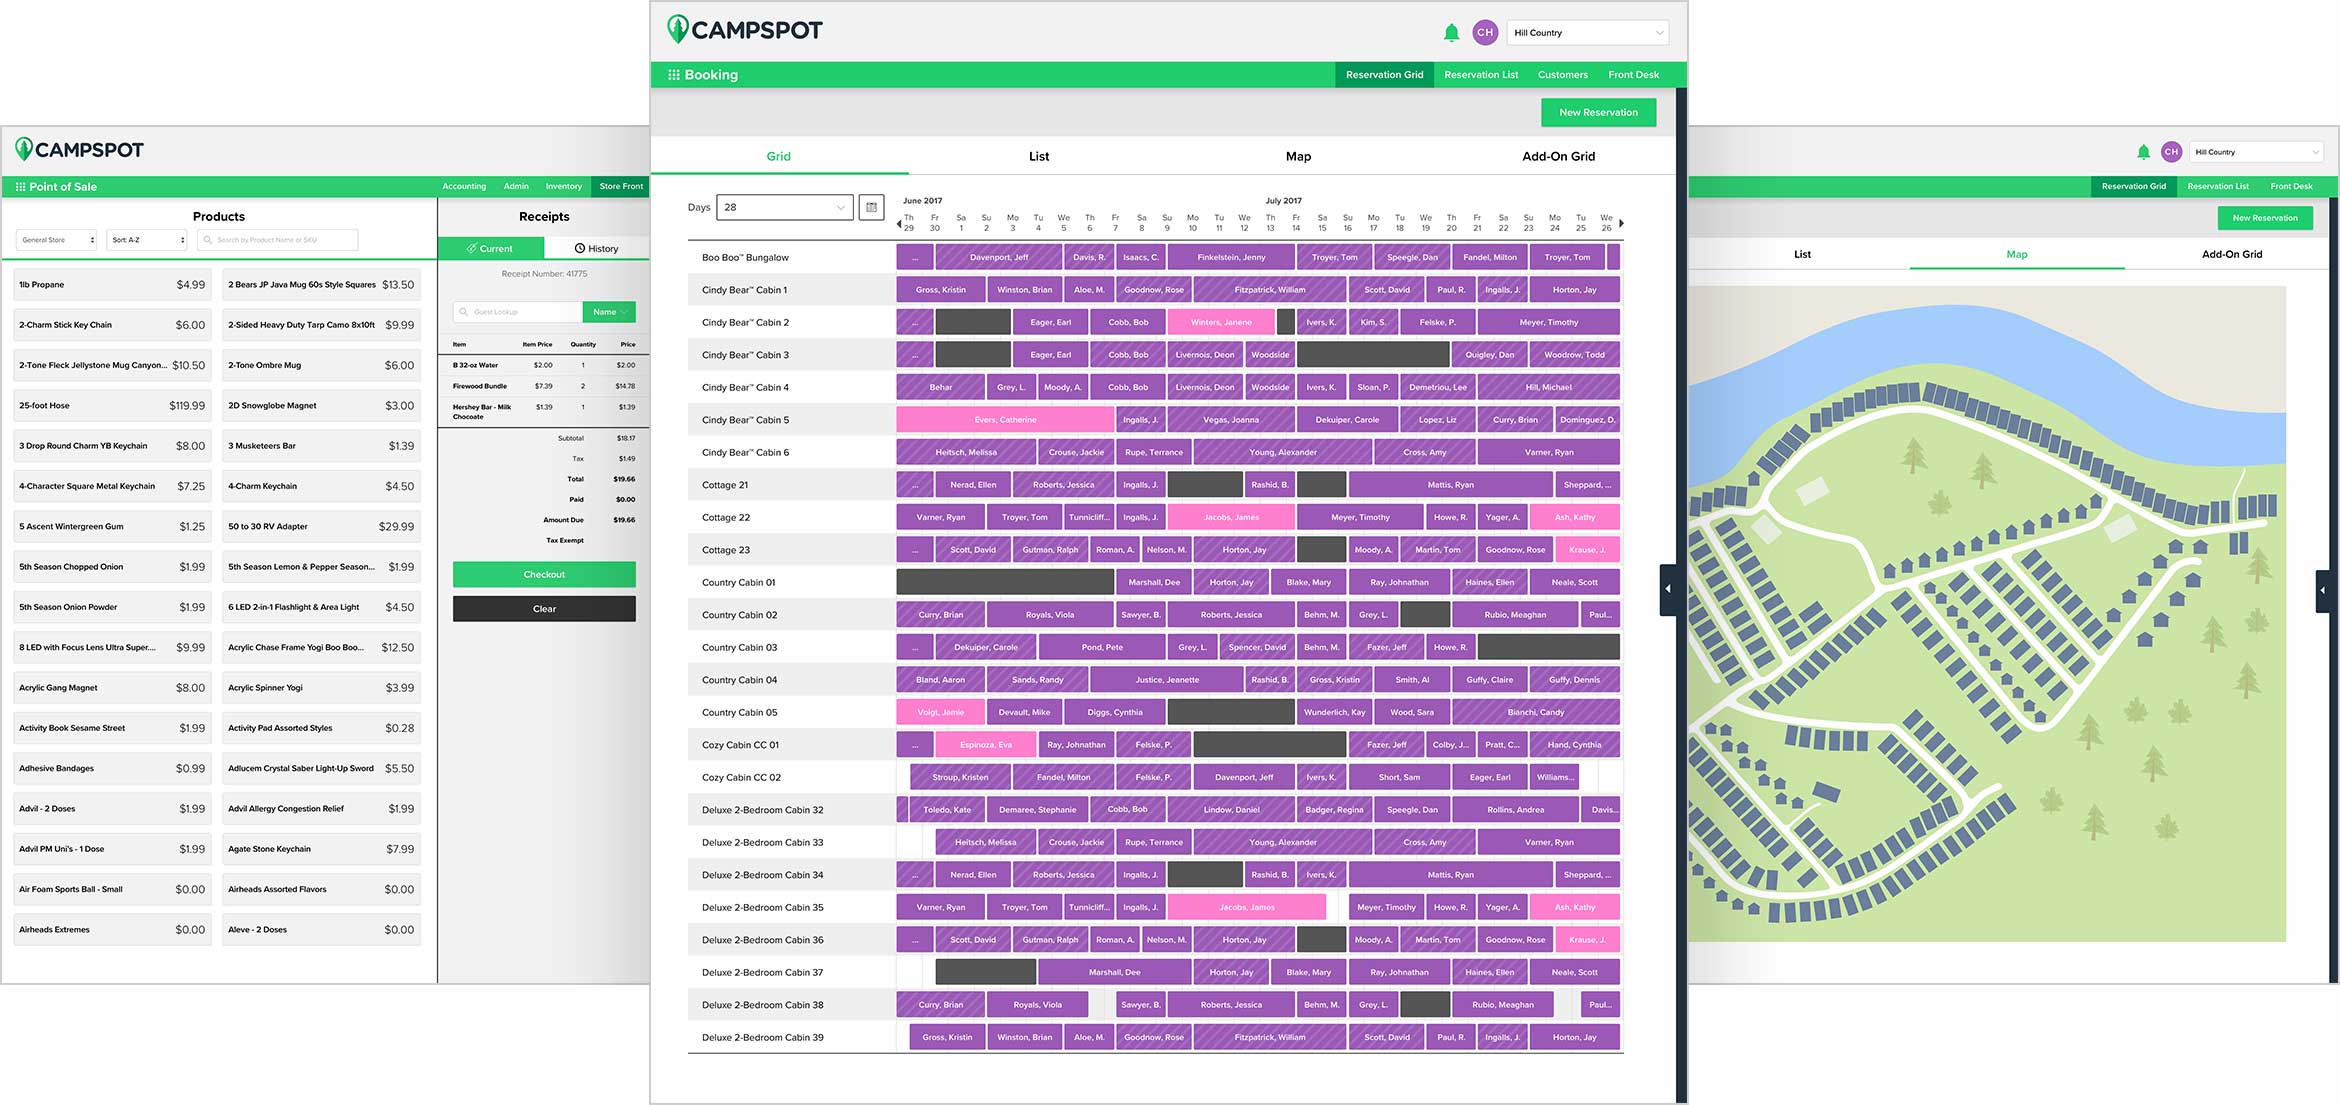Click the Campspot logo in Booking window

click(x=745, y=30)
